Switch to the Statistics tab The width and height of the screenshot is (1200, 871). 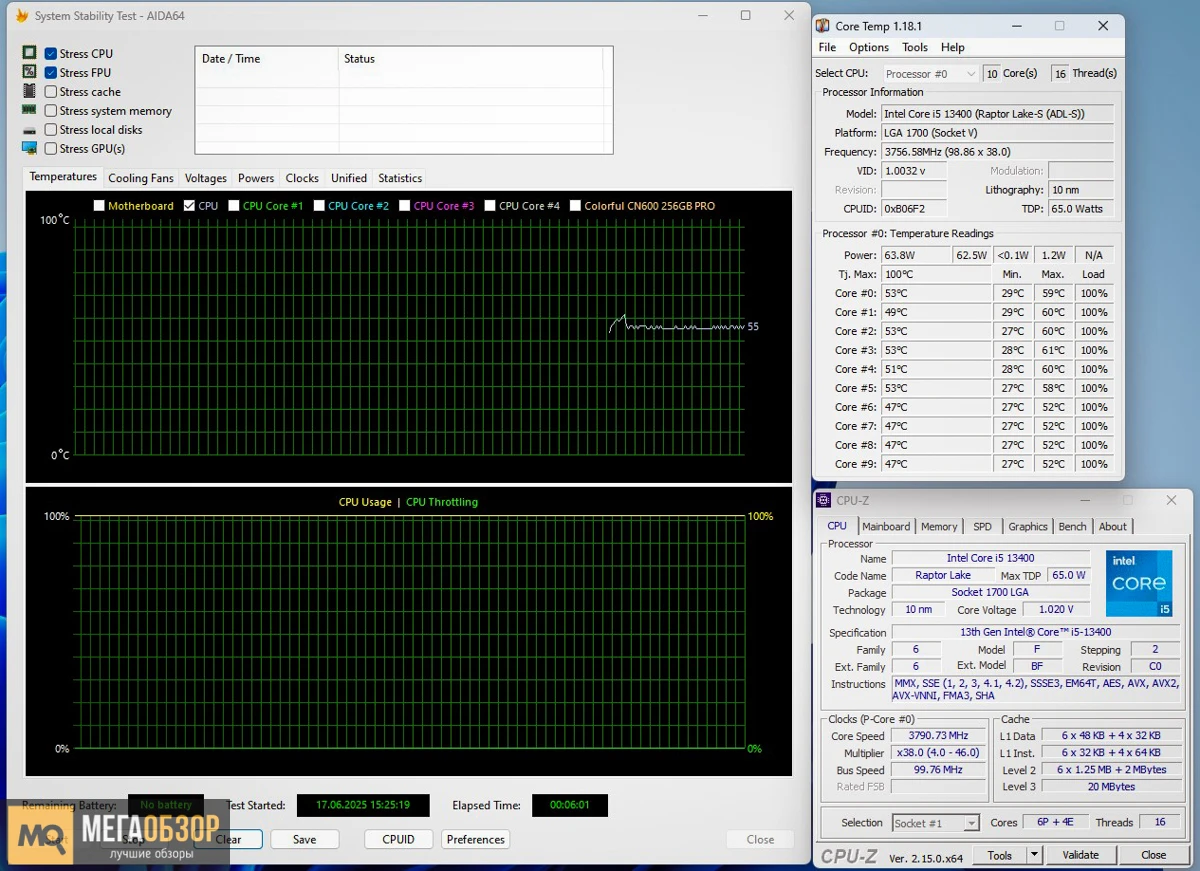click(400, 178)
